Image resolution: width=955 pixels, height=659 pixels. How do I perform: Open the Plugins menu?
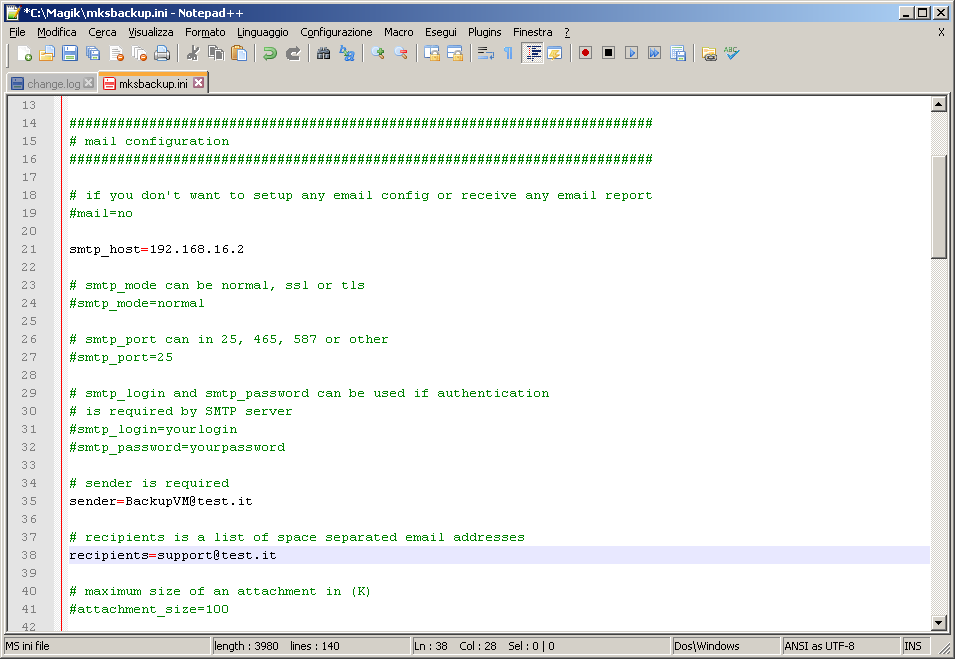click(x=485, y=32)
